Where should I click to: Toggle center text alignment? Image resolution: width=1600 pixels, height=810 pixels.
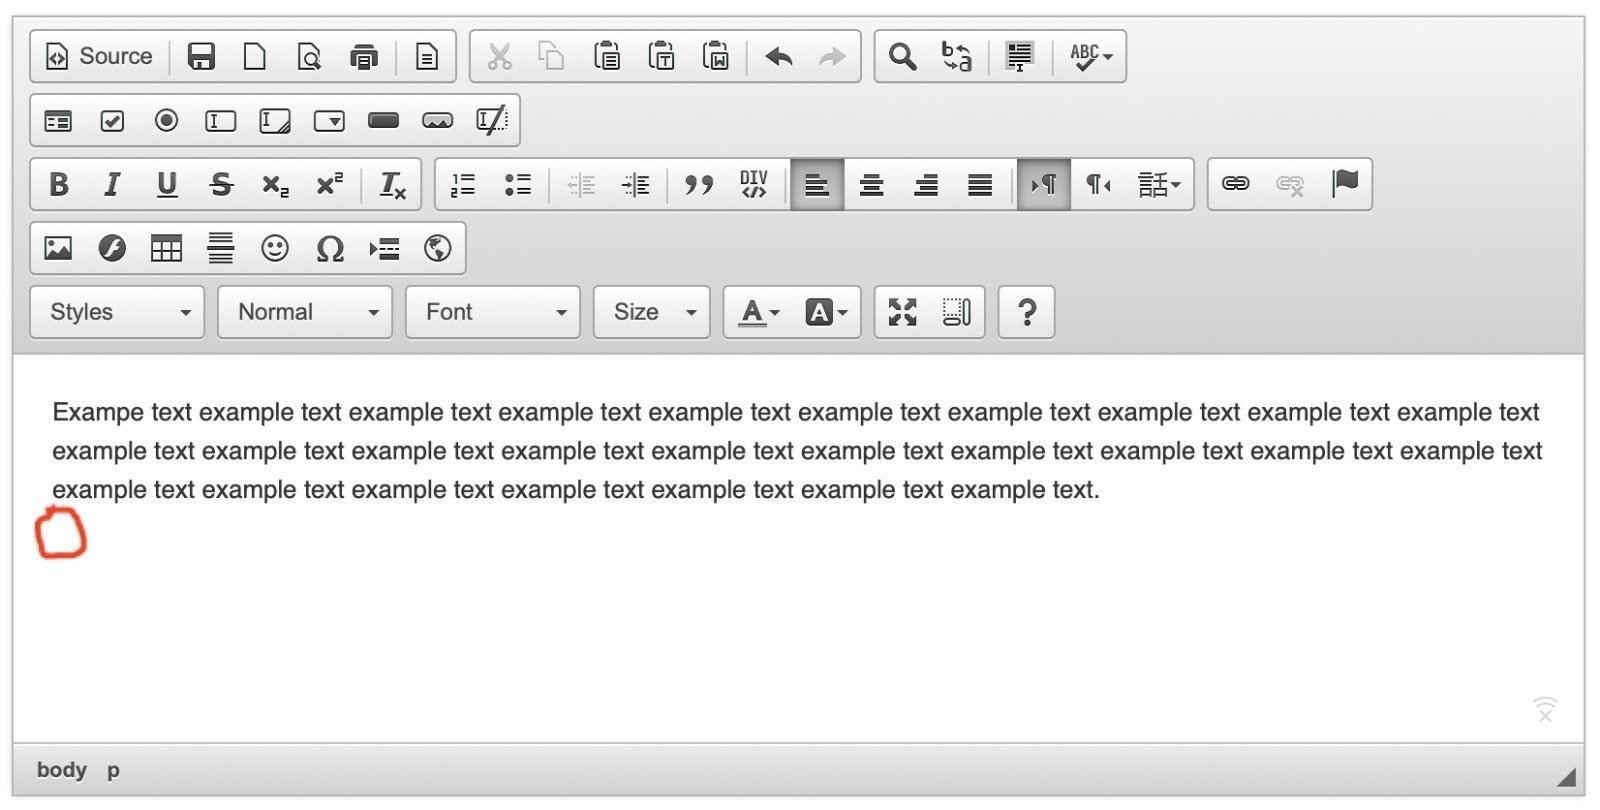point(871,184)
